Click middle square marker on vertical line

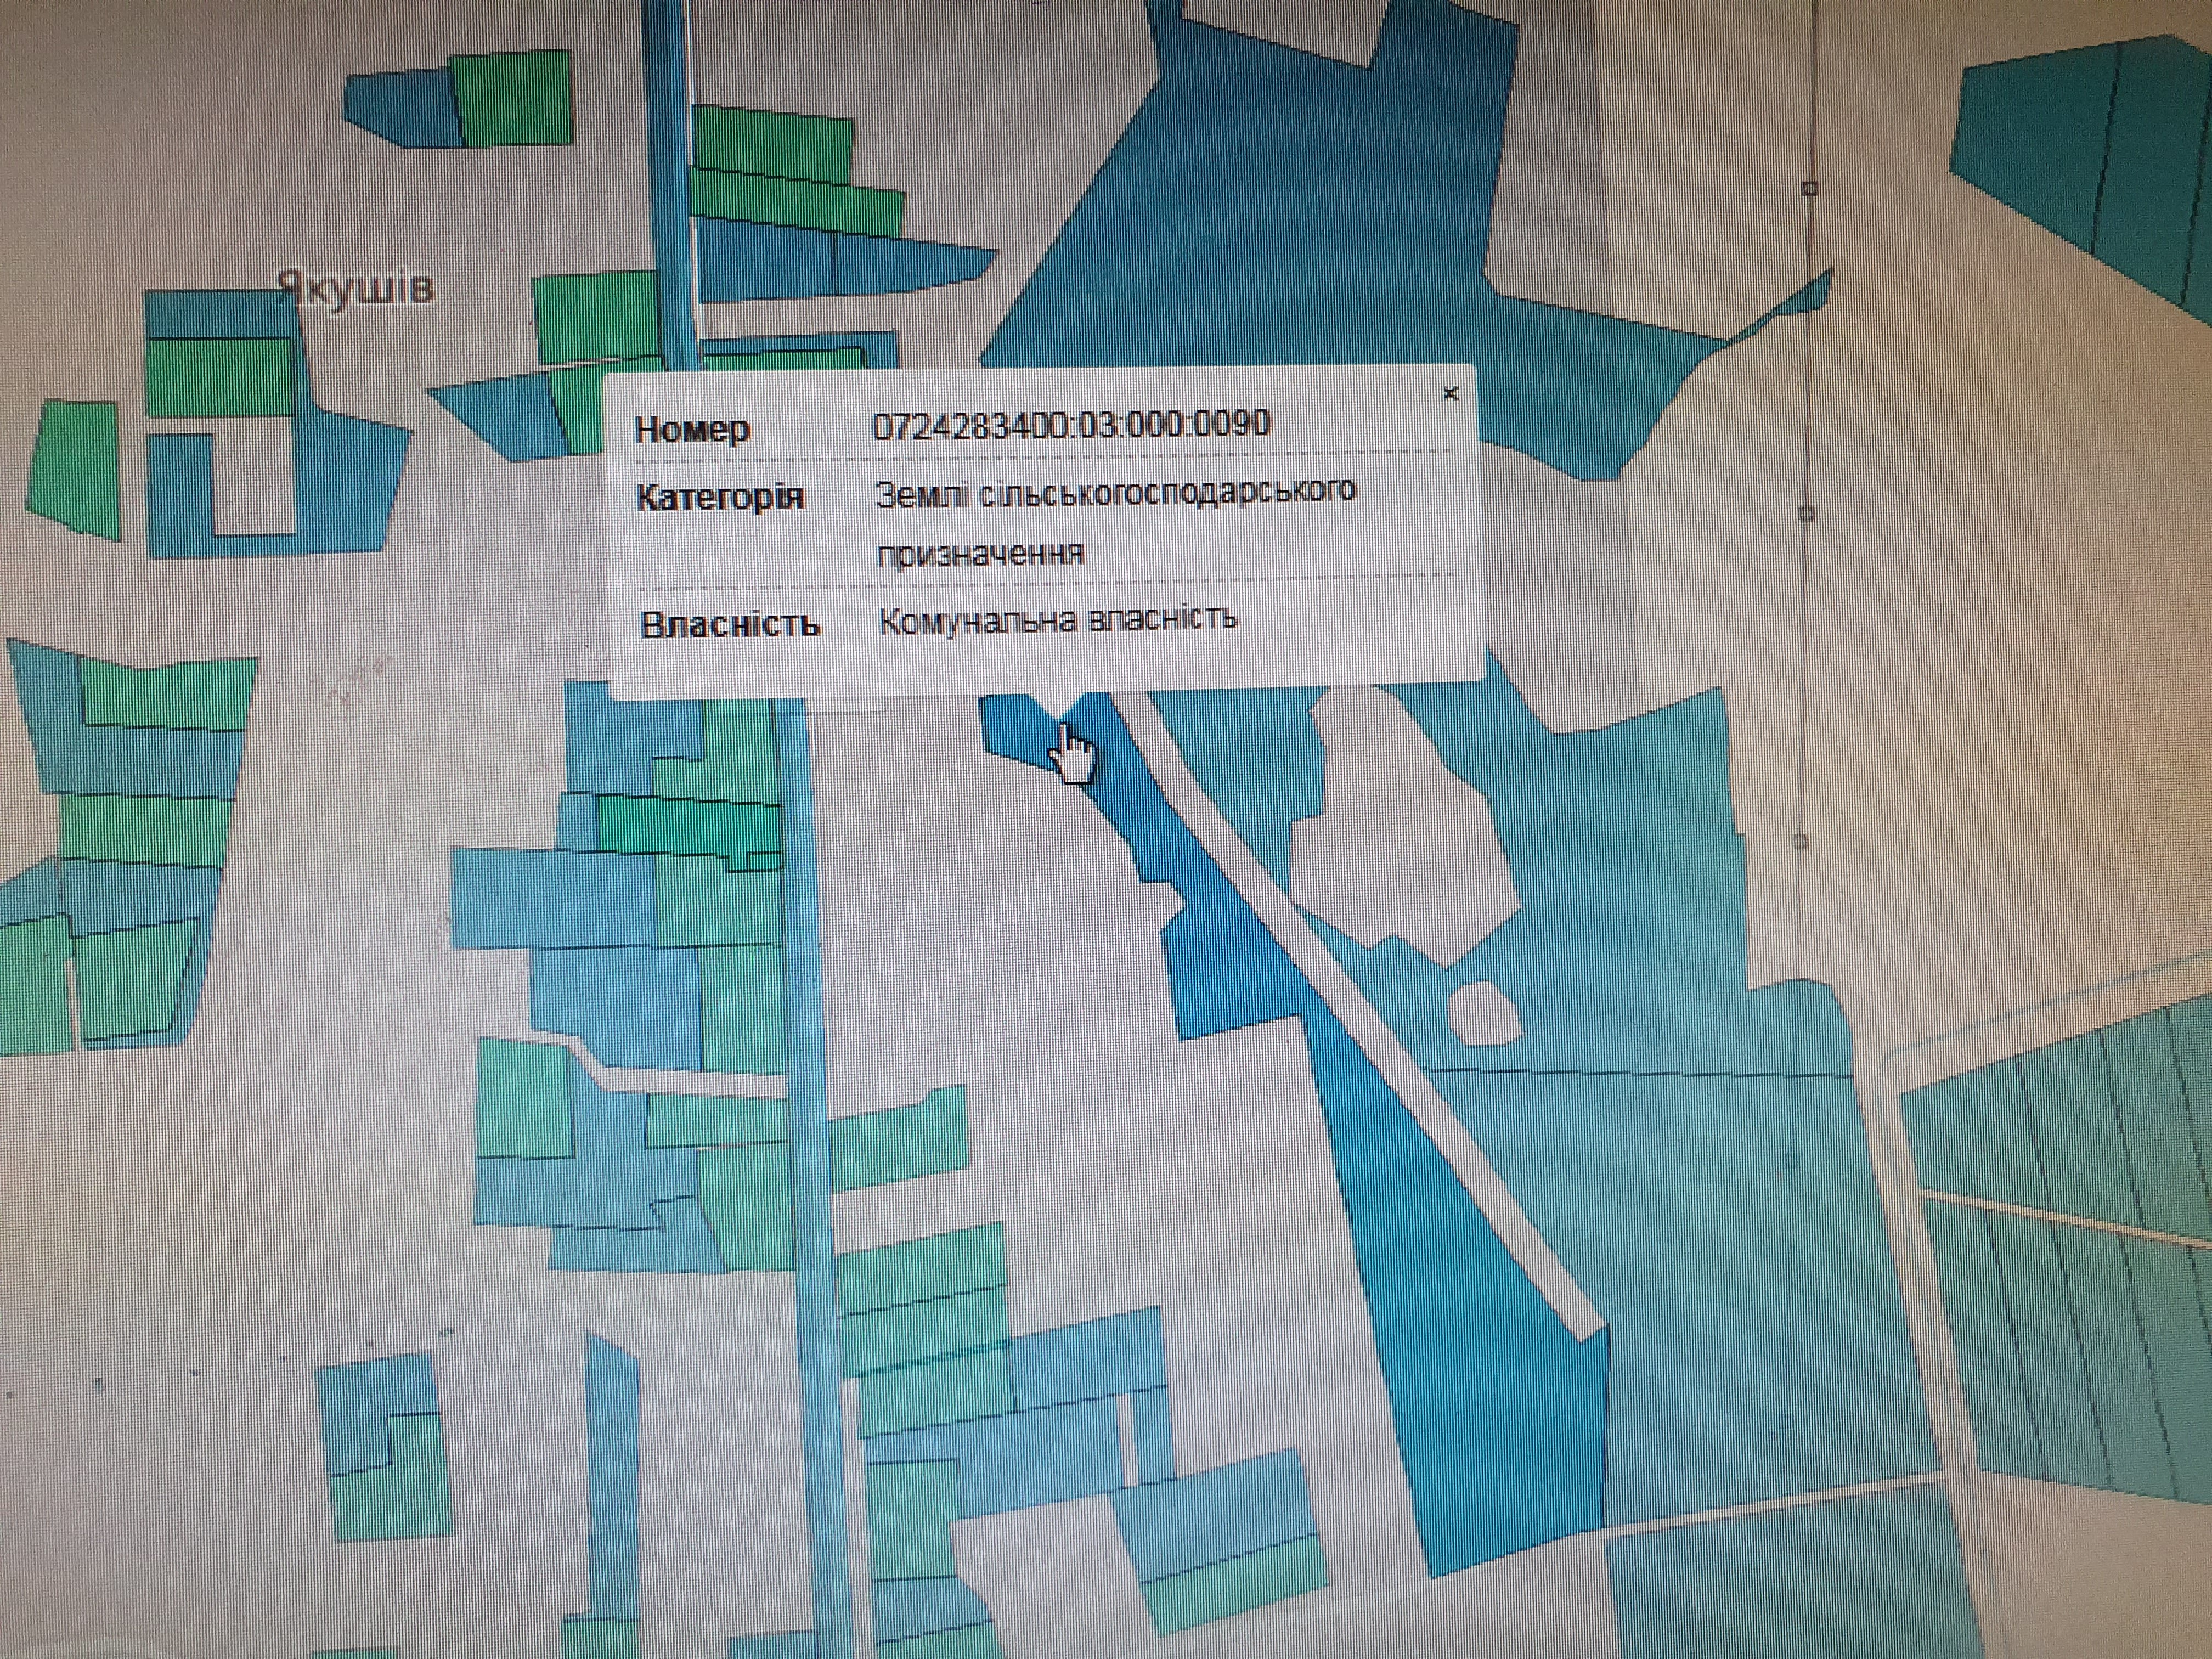coord(1806,513)
